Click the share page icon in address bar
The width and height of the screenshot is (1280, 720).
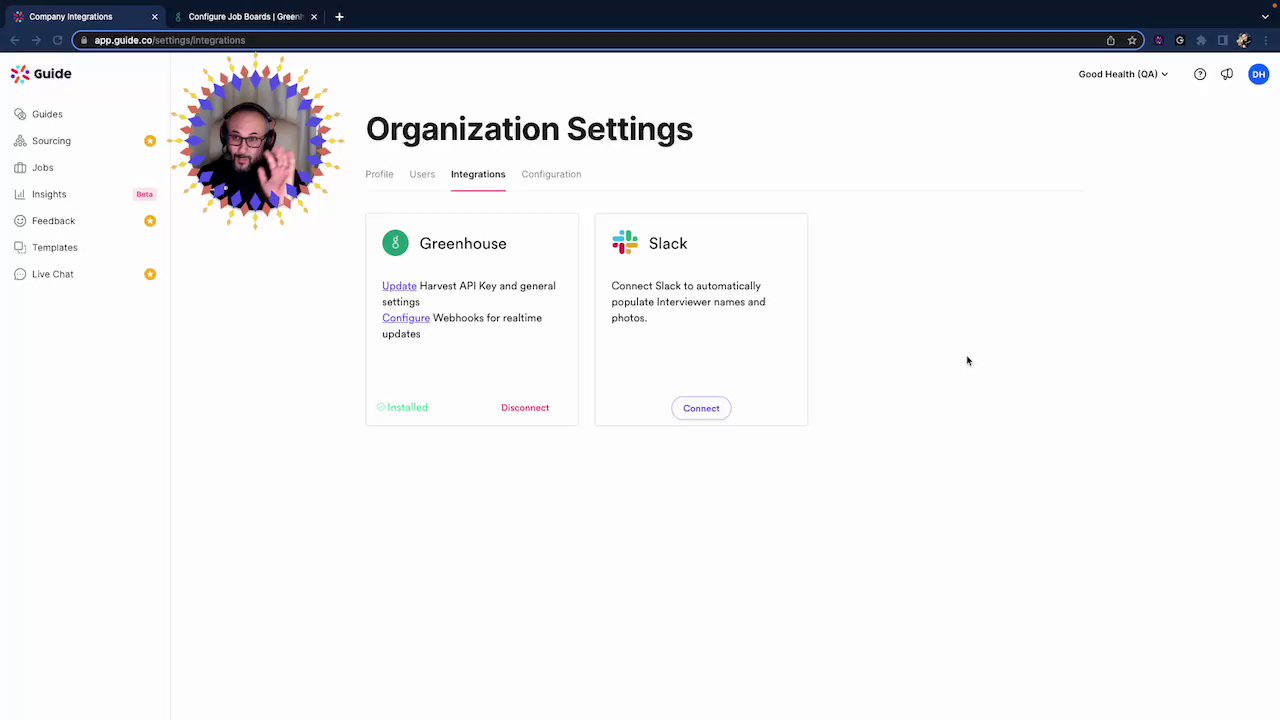click(x=1110, y=40)
